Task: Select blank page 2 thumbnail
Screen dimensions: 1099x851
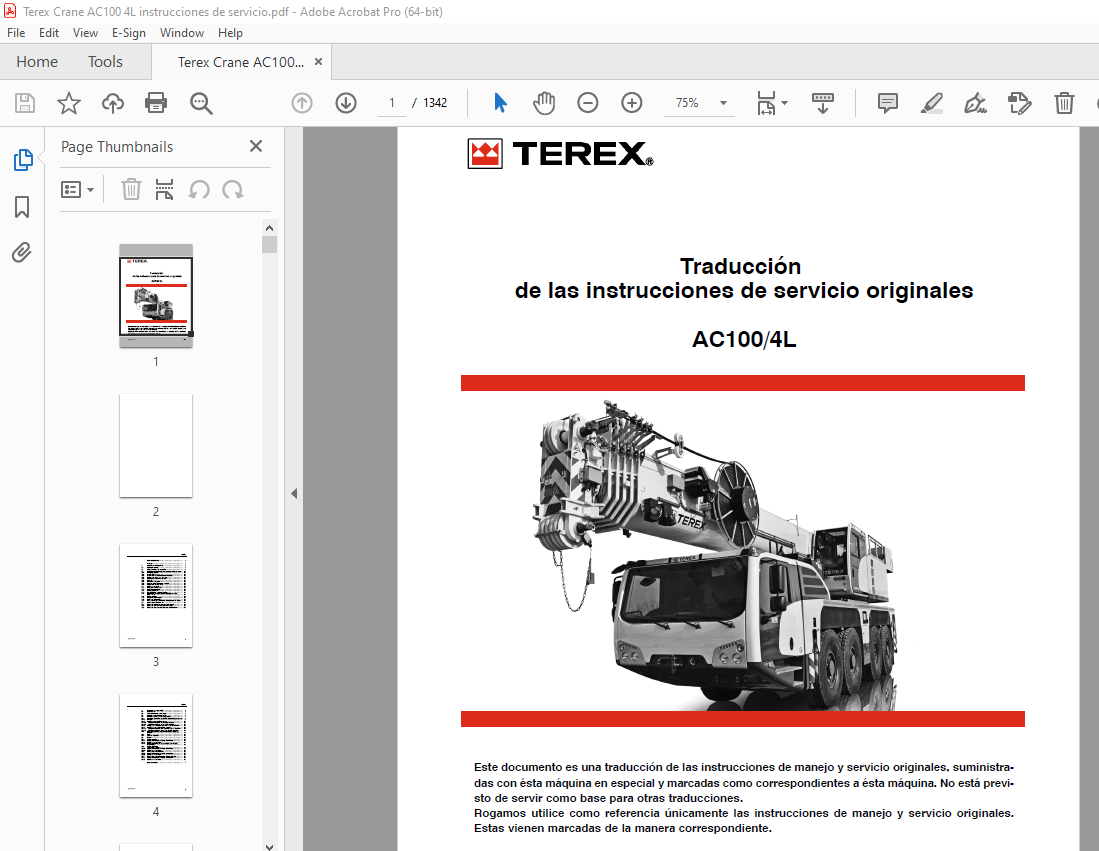Action: (x=156, y=445)
